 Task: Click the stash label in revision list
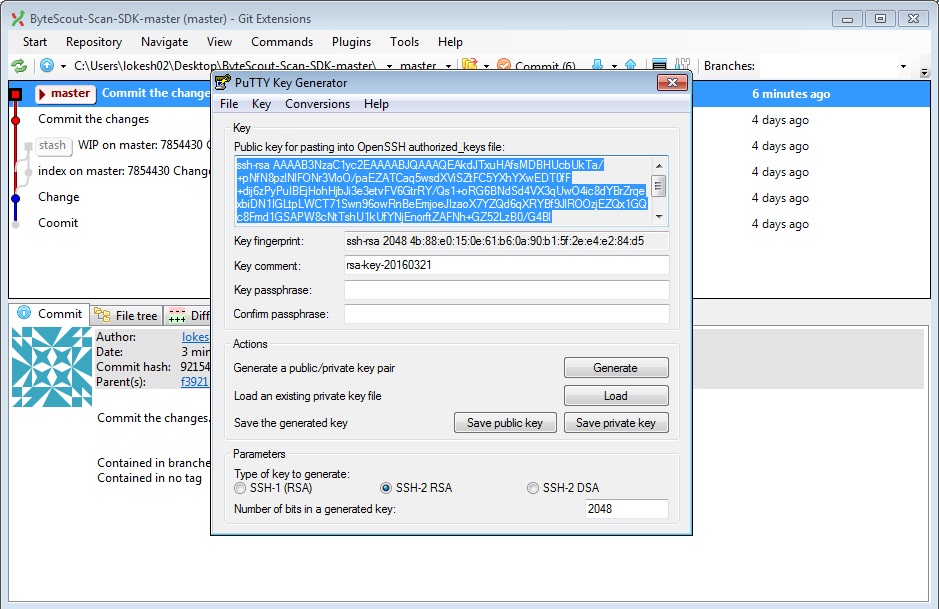(x=53, y=146)
